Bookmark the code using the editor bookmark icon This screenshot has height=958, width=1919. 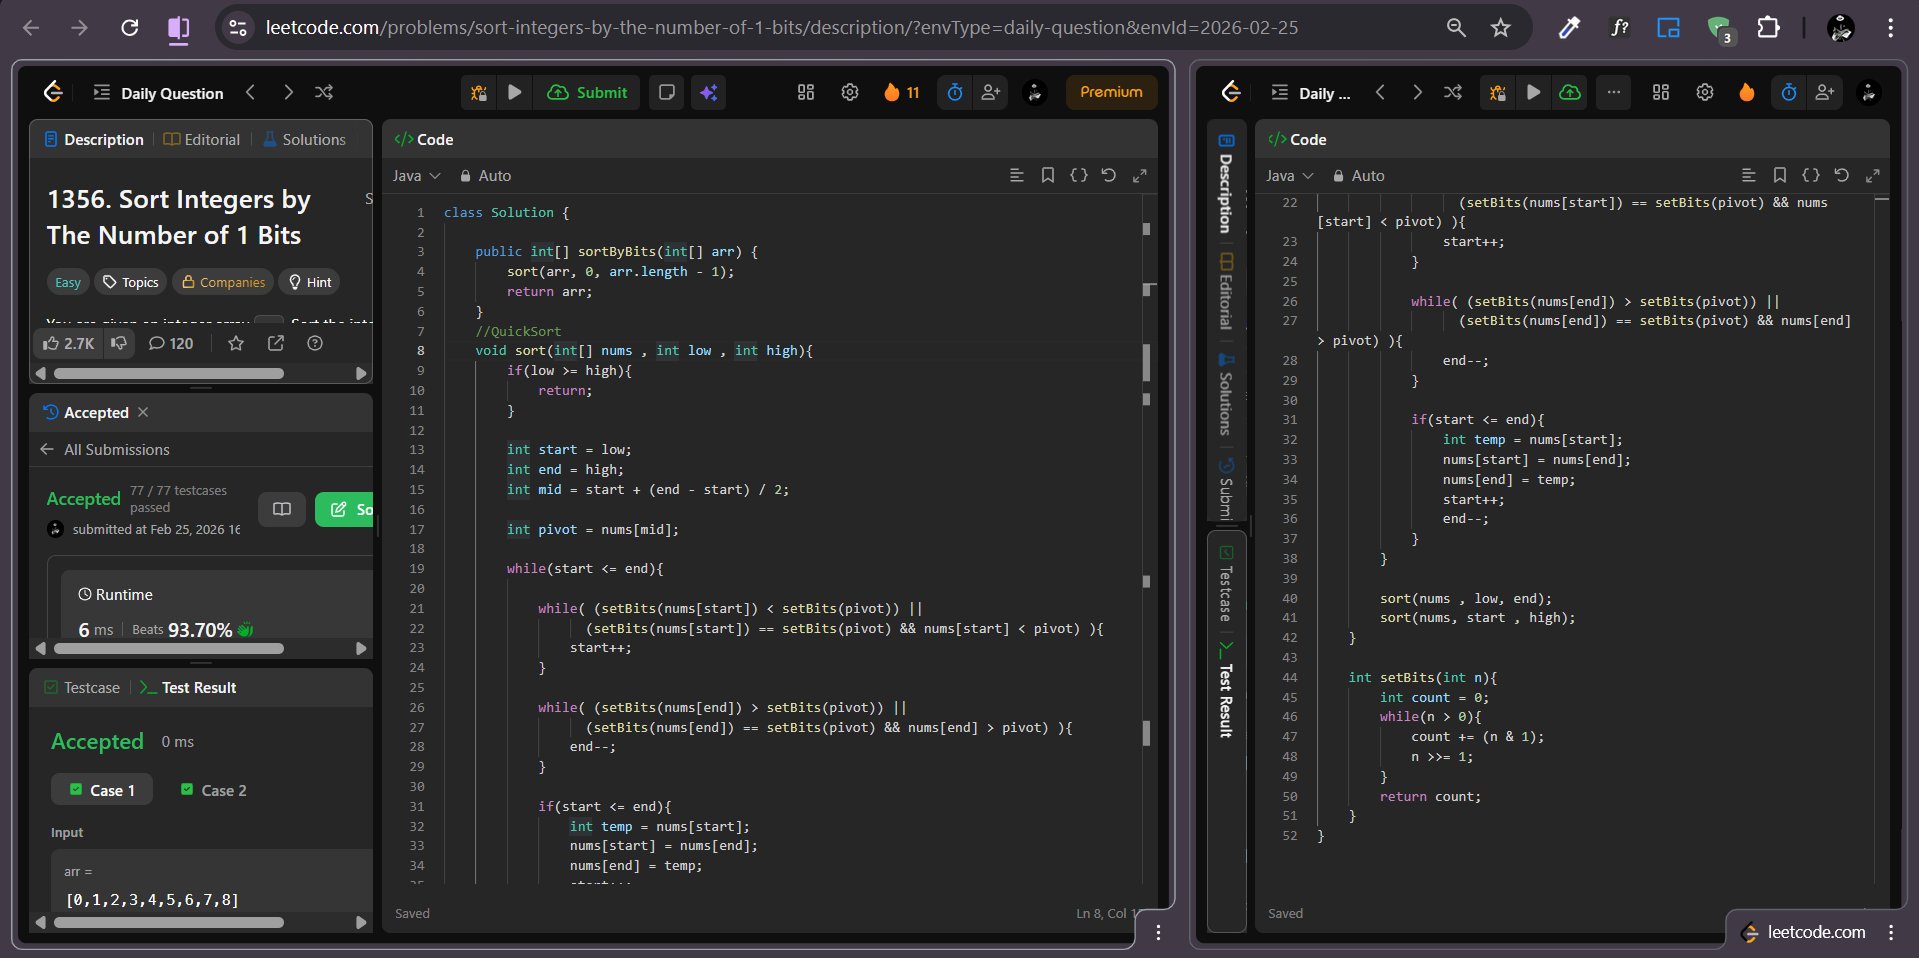click(1047, 176)
